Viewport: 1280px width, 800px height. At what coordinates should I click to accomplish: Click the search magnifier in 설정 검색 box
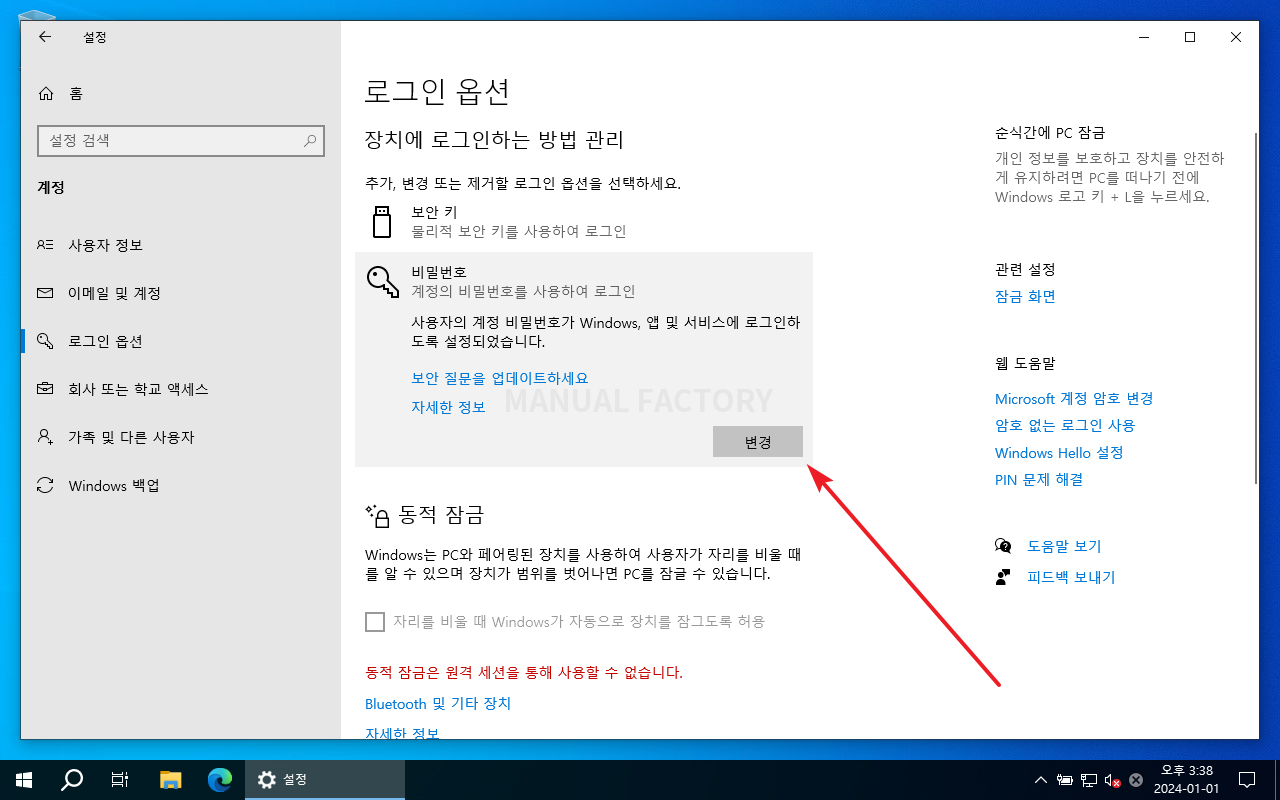click(310, 141)
